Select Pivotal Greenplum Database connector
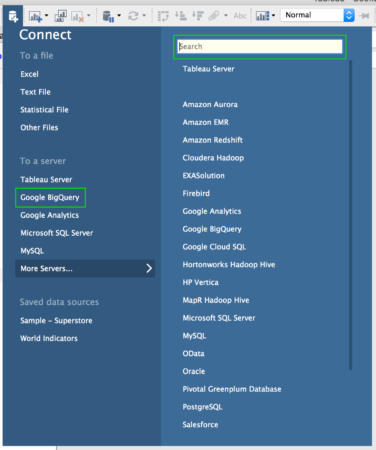The image size is (376, 450). [x=232, y=389]
